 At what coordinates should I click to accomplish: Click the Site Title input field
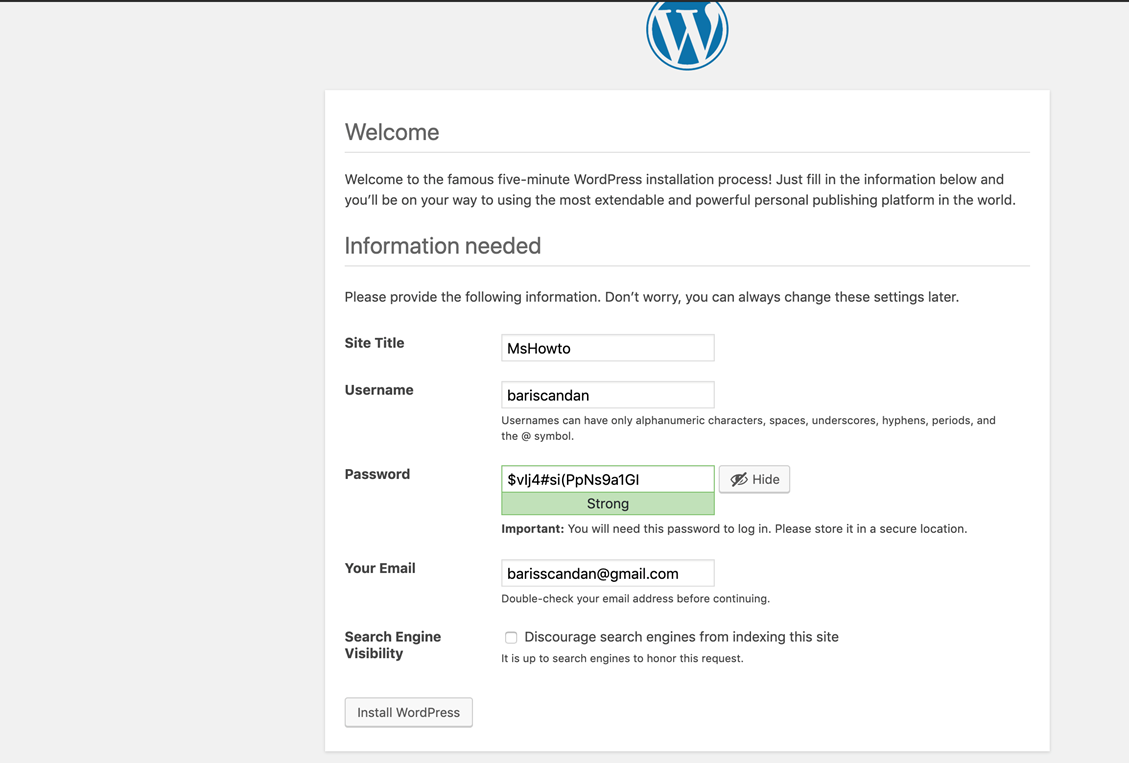pyautogui.click(x=608, y=348)
